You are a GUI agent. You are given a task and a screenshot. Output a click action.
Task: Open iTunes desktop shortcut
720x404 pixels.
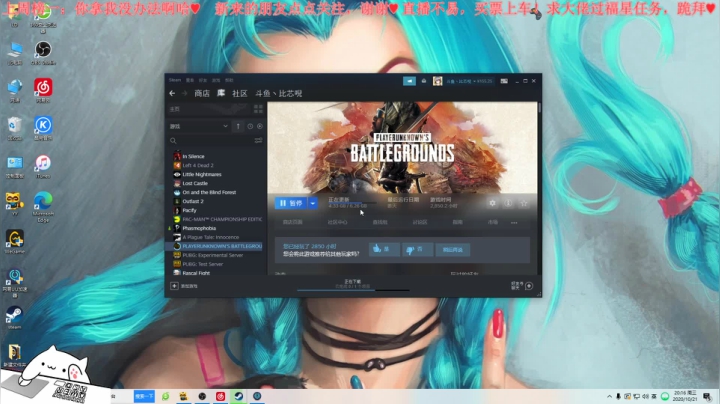coord(43,167)
